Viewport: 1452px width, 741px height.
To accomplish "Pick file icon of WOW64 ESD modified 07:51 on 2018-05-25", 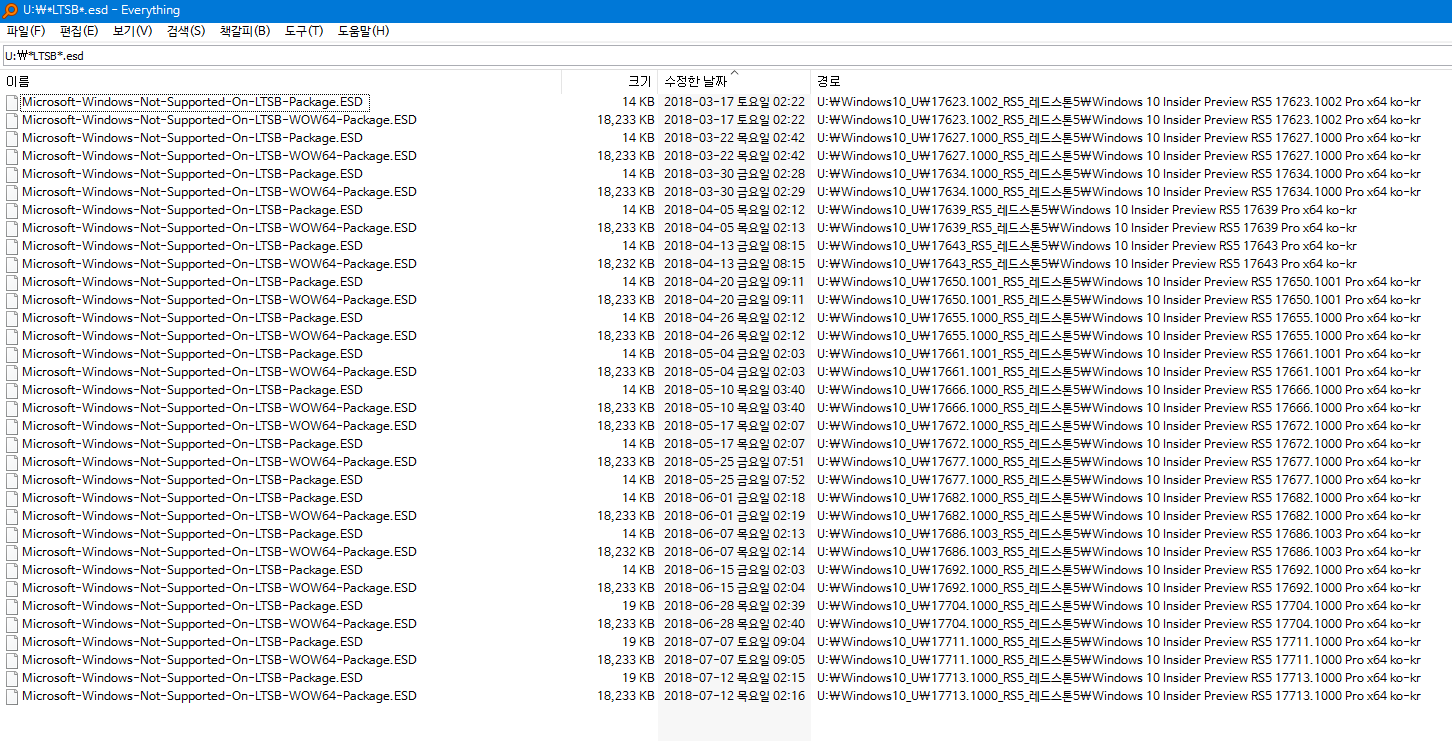I will coord(12,462).
